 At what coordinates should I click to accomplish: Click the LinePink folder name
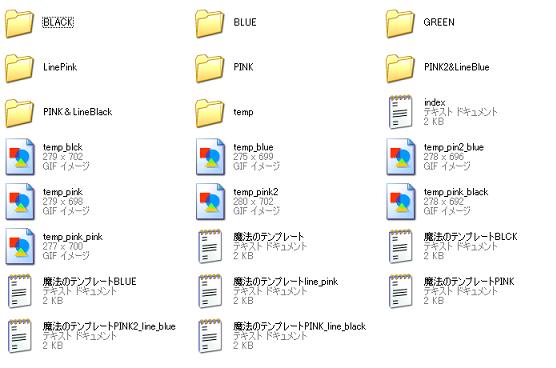(60, 67)
